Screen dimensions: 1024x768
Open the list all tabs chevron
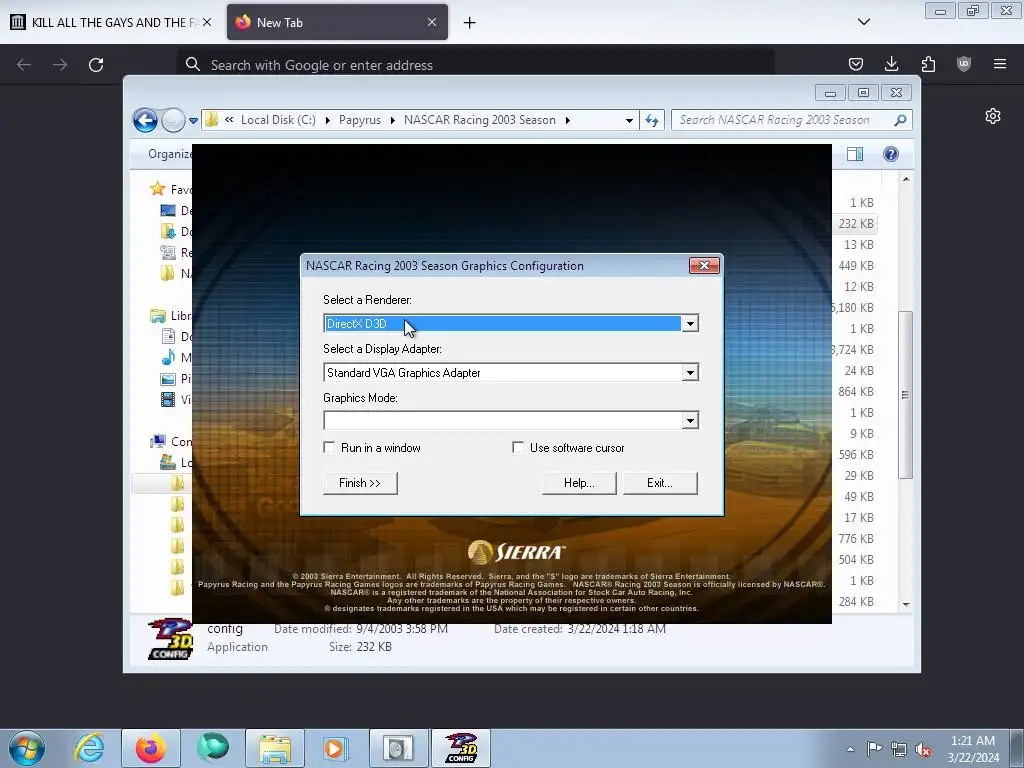(863, 22)
